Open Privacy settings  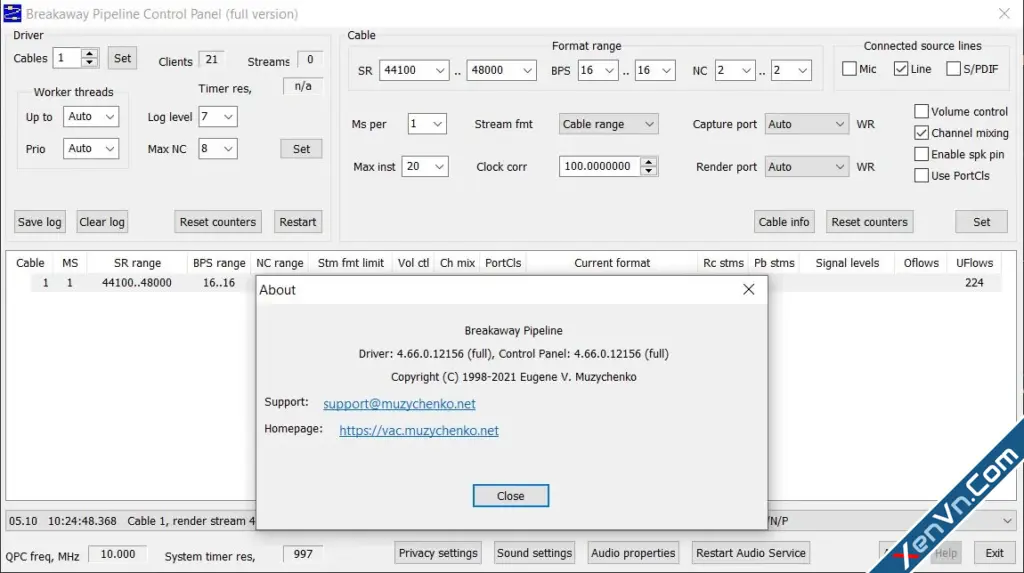coord(438,553)
